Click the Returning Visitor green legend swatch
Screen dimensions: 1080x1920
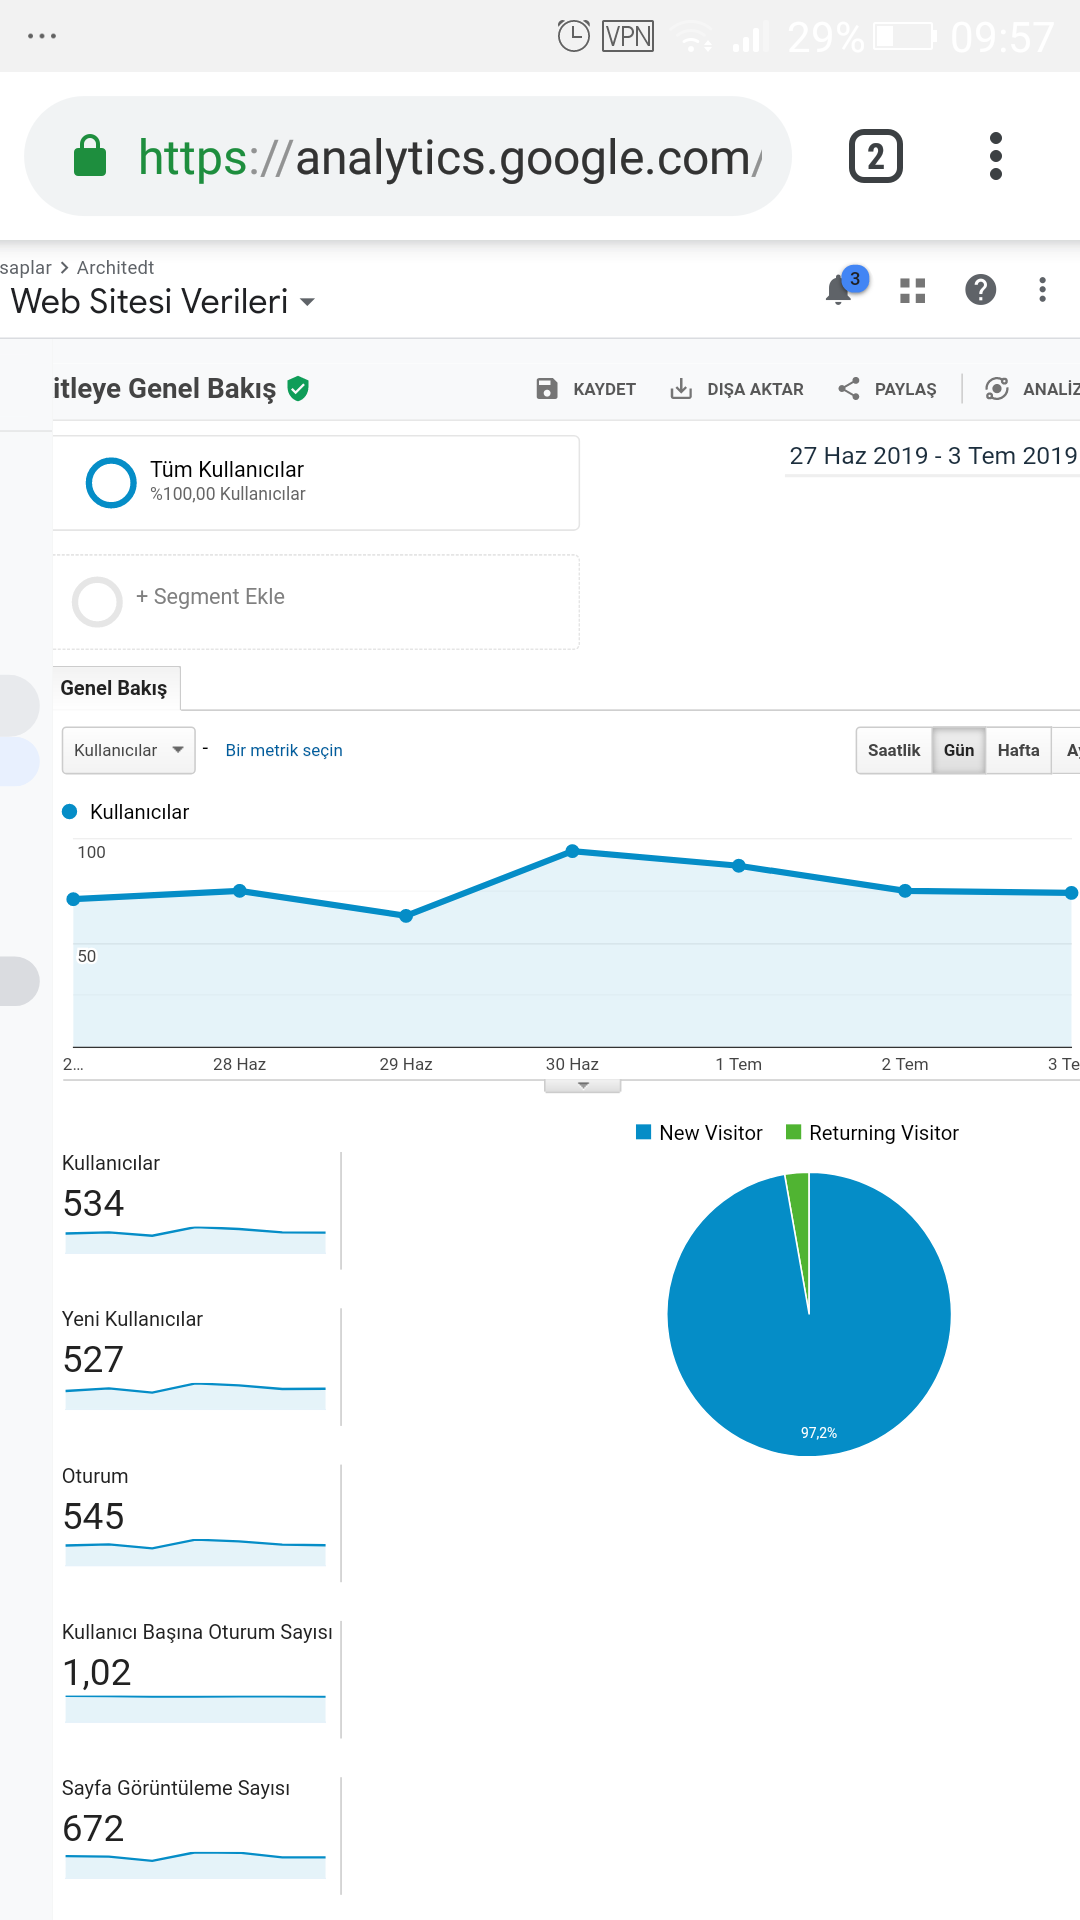(794, 1132)
